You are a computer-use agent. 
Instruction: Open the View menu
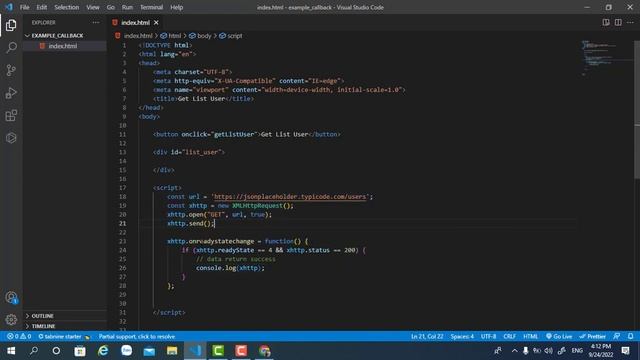[x=93, y=7]
